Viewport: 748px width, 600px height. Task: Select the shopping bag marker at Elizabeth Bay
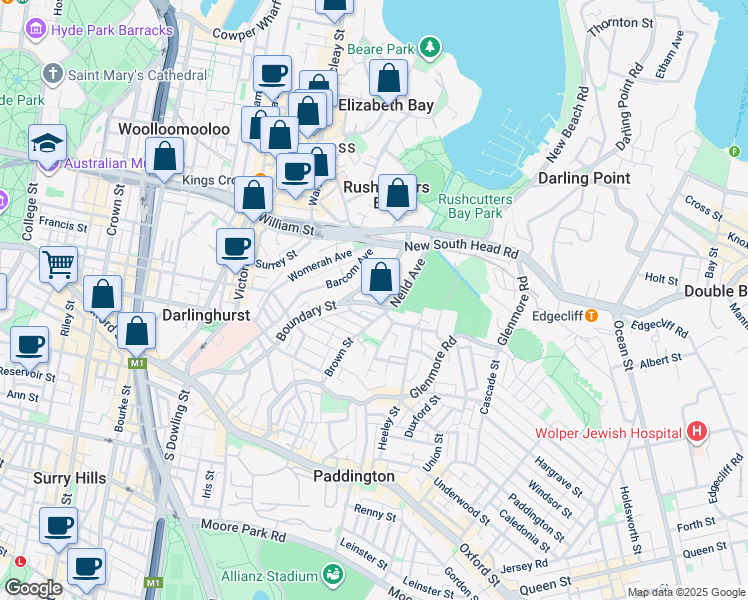[388, 79]
